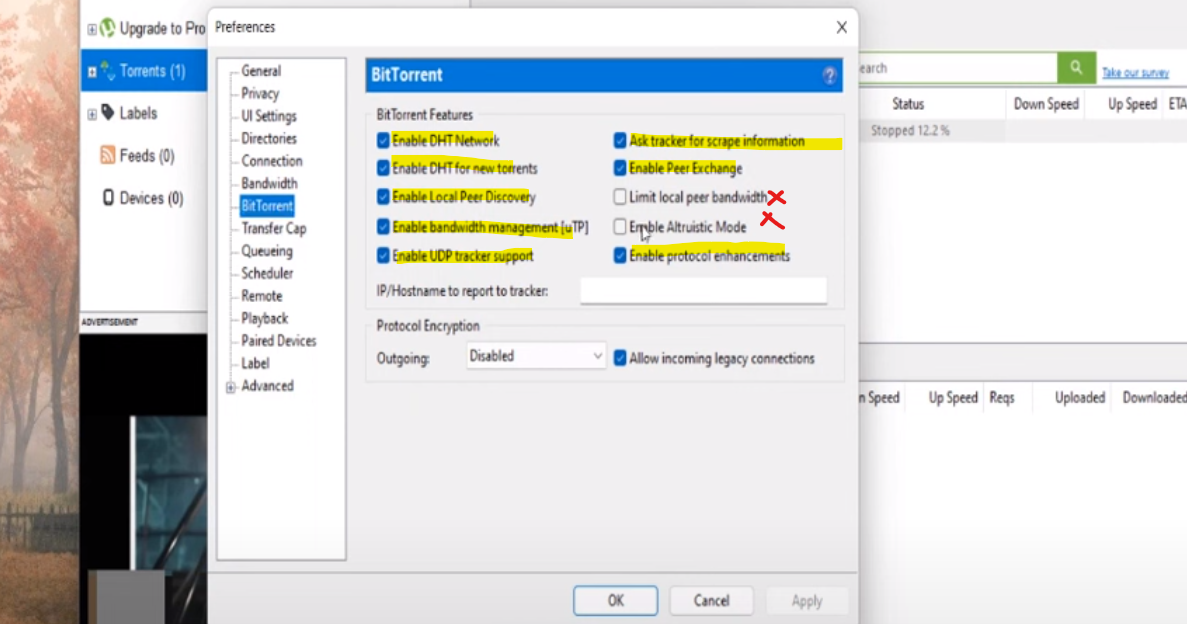Uncheck Enable DHT Network

383,141
